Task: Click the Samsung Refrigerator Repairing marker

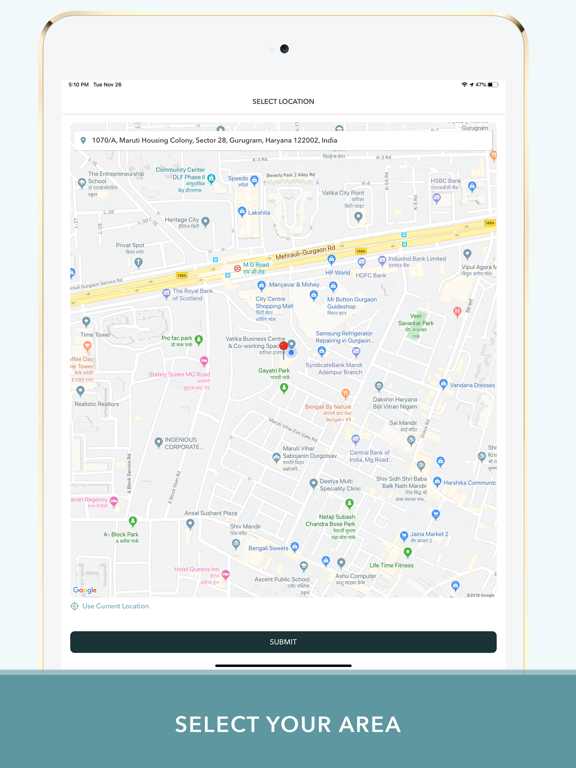Action: (x=322, y=351)
